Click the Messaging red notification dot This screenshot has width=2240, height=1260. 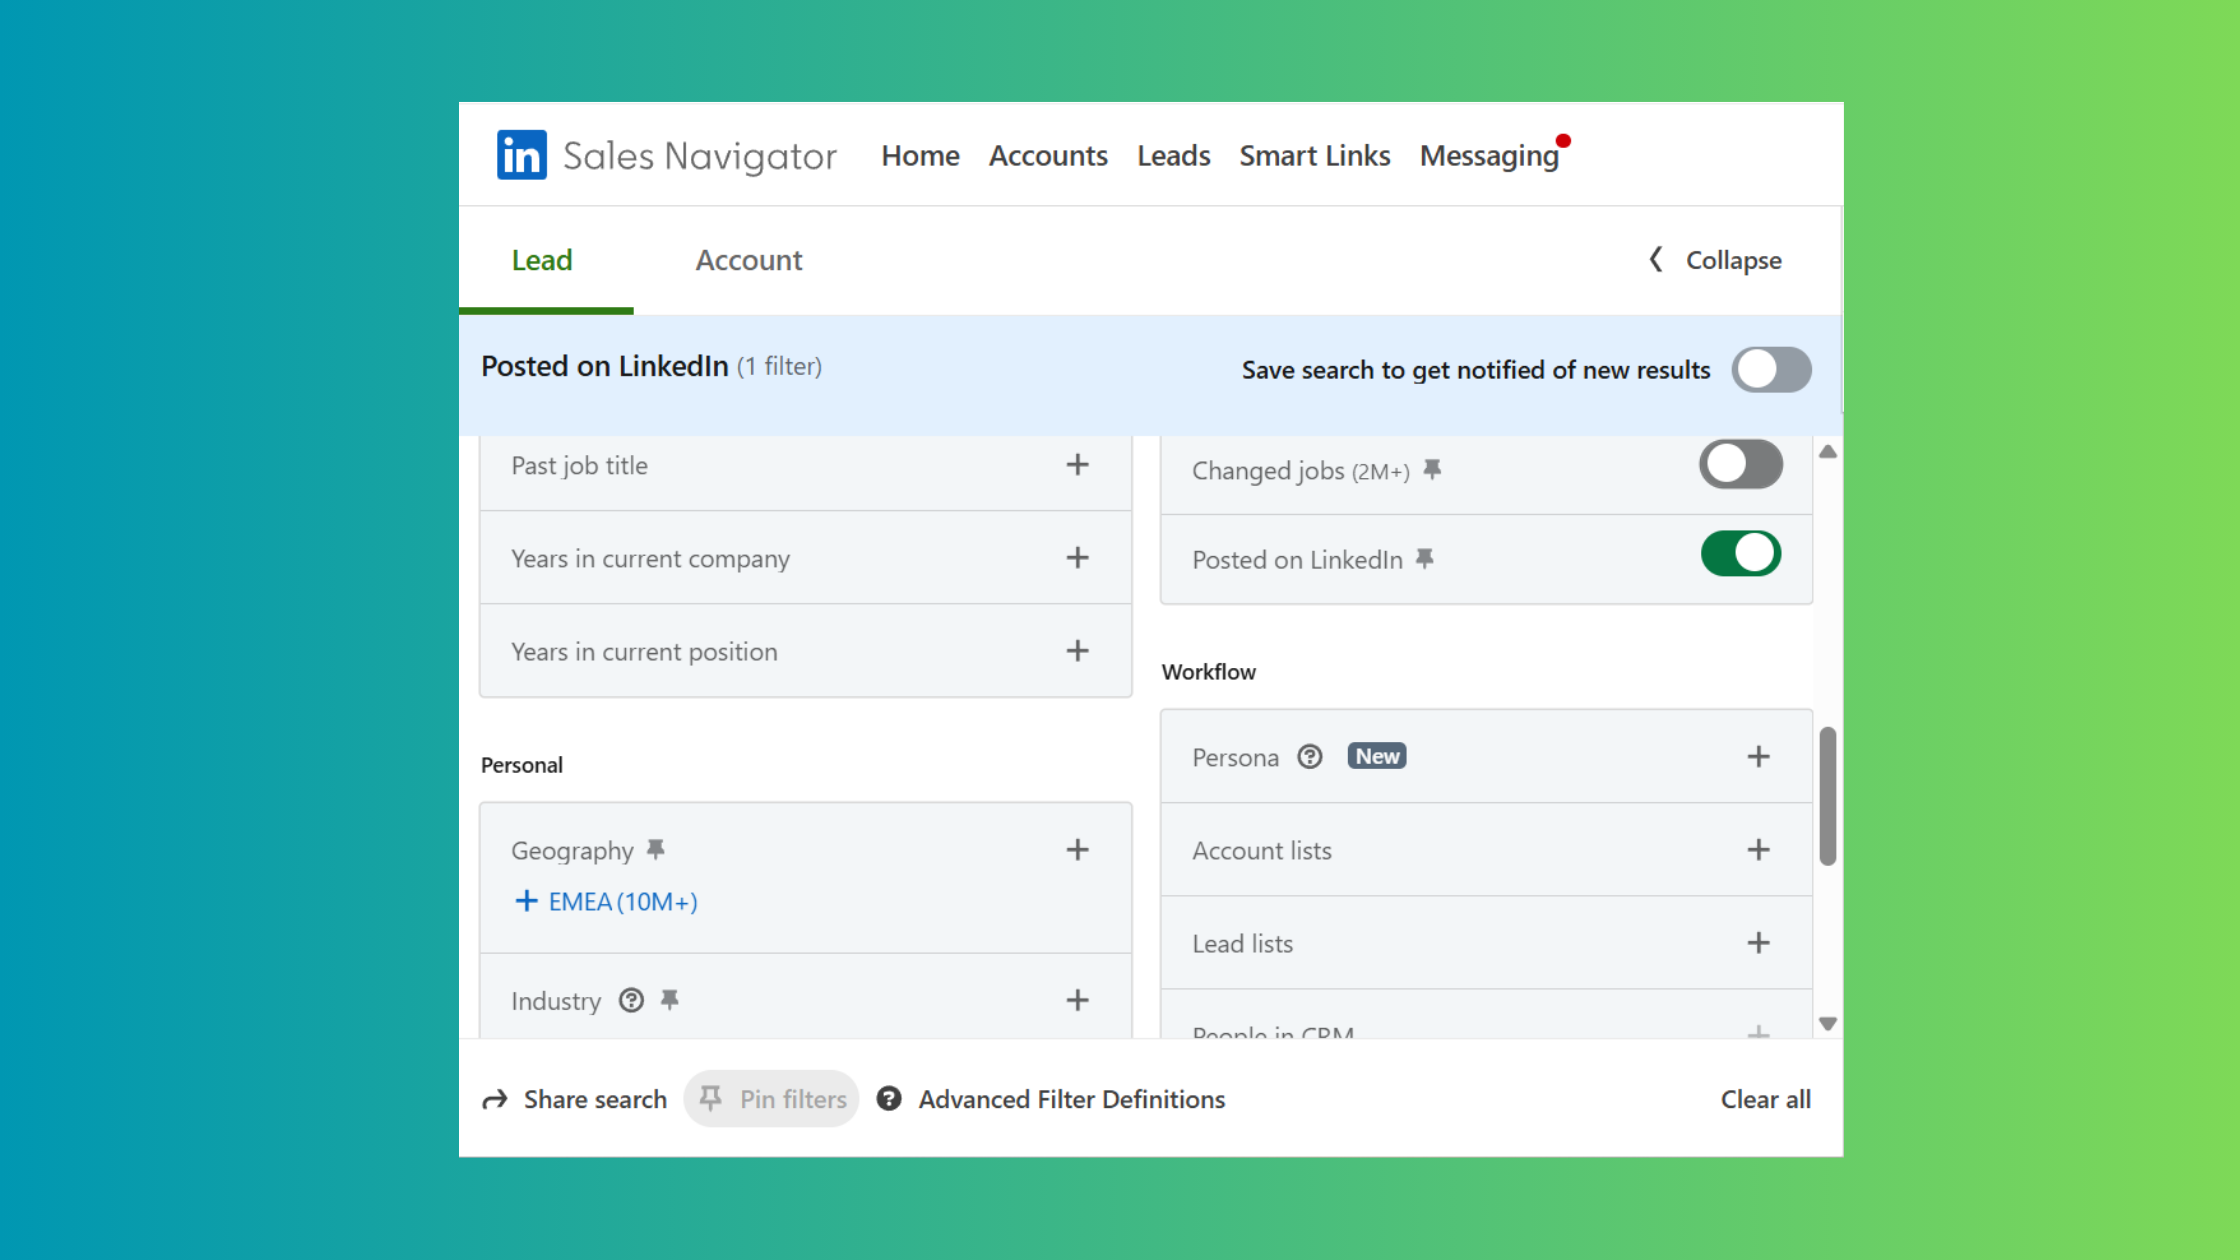[1563, 141]
